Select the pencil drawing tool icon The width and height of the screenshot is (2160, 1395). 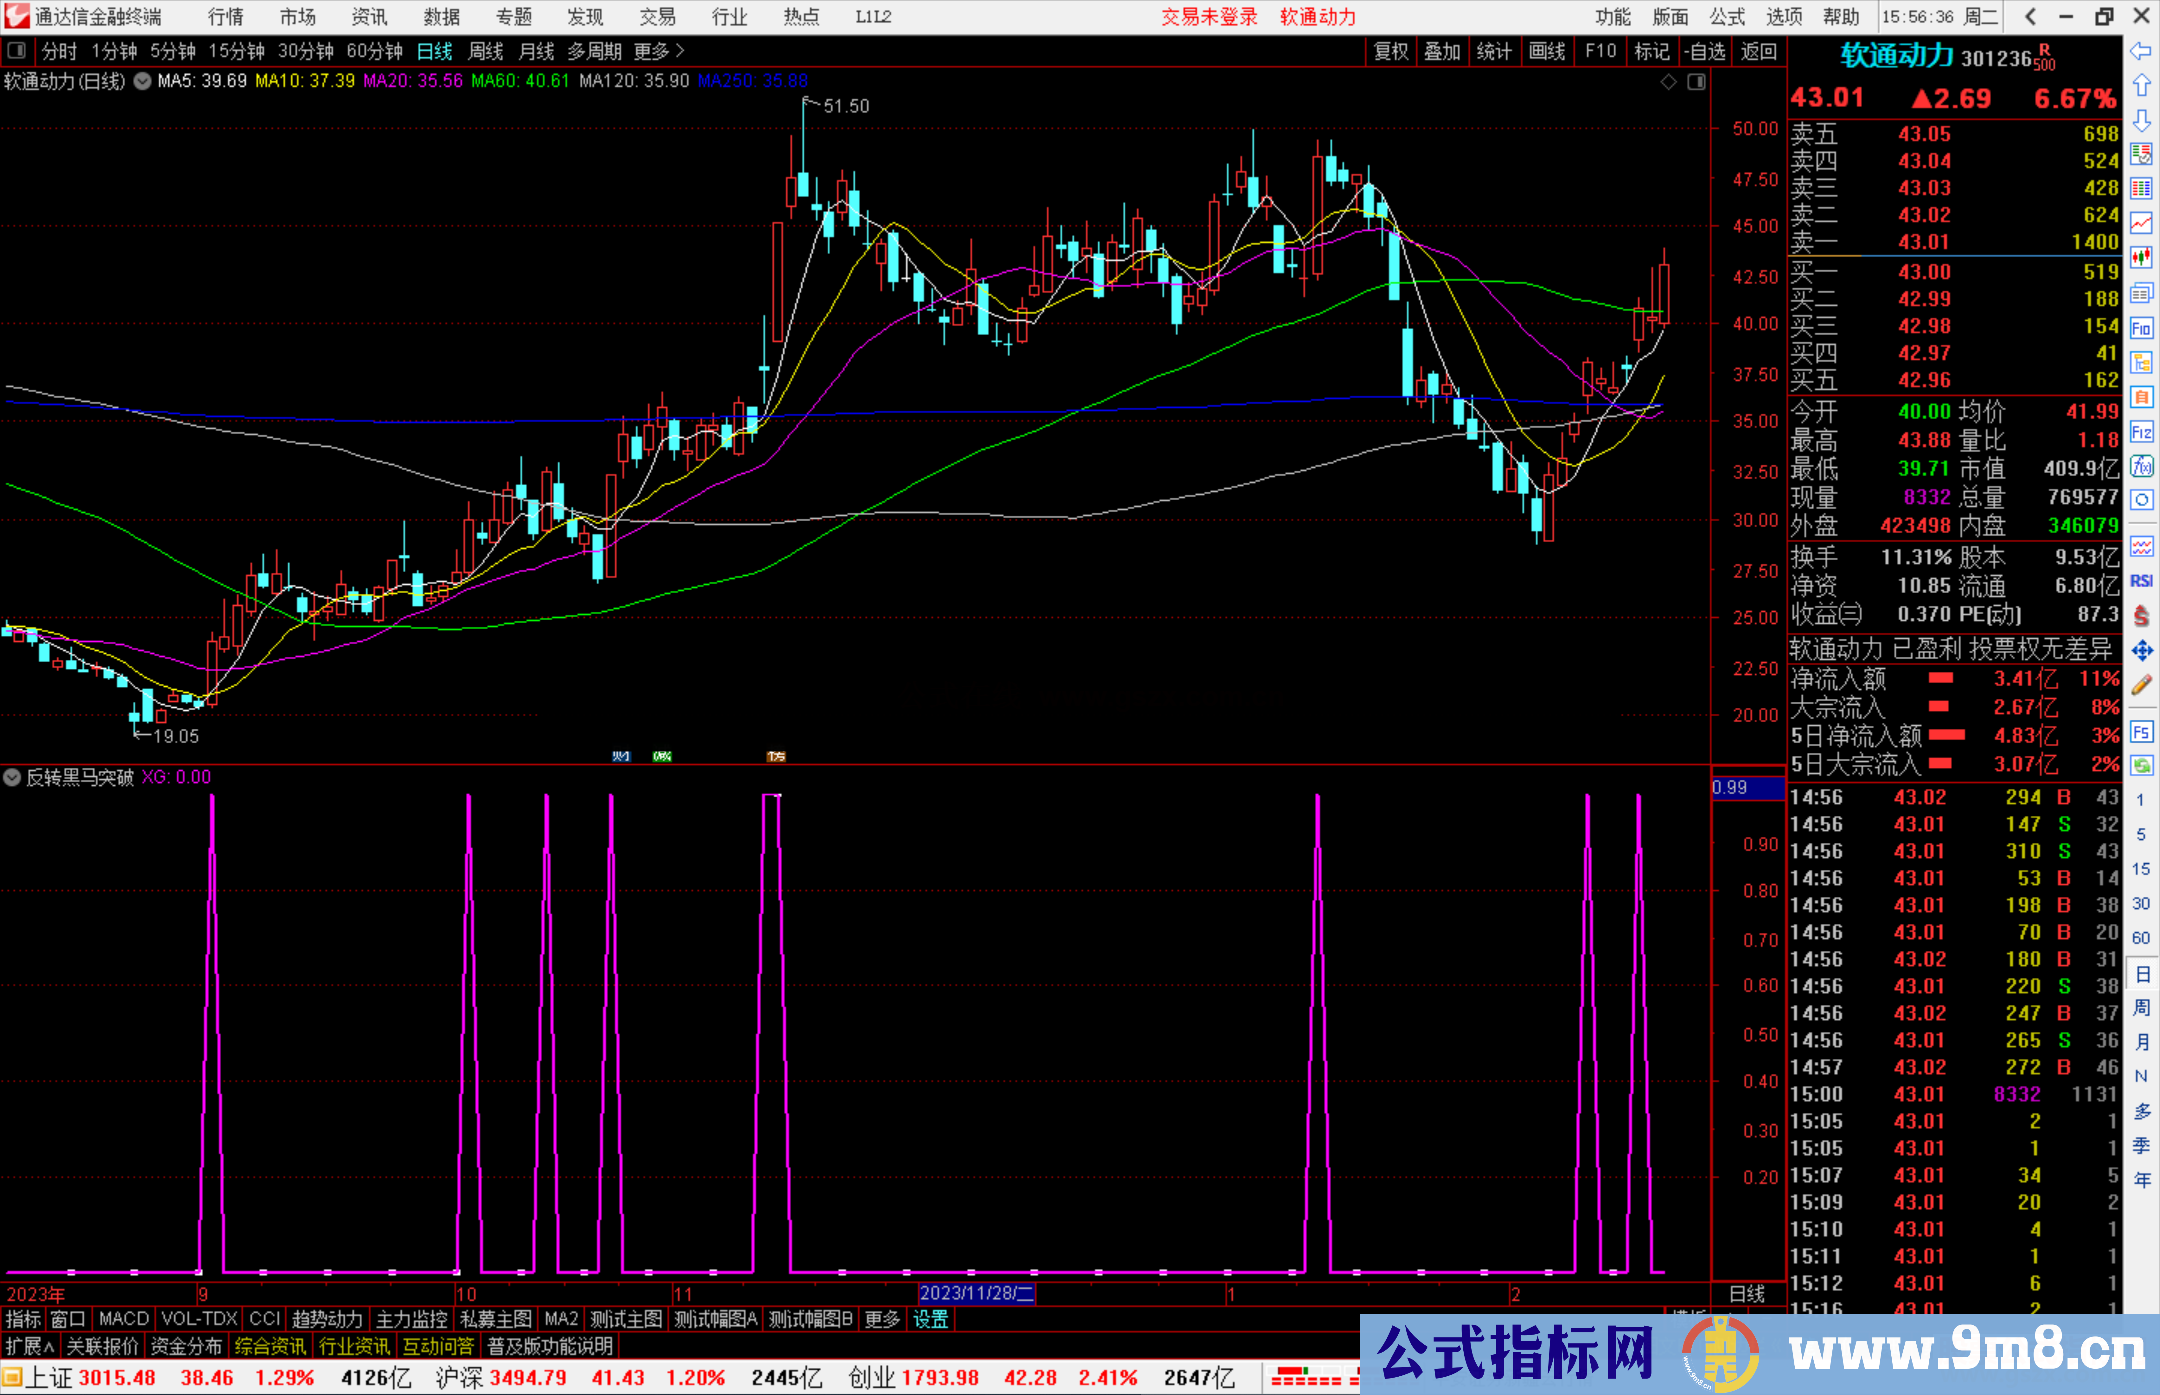coord(2141,686)
